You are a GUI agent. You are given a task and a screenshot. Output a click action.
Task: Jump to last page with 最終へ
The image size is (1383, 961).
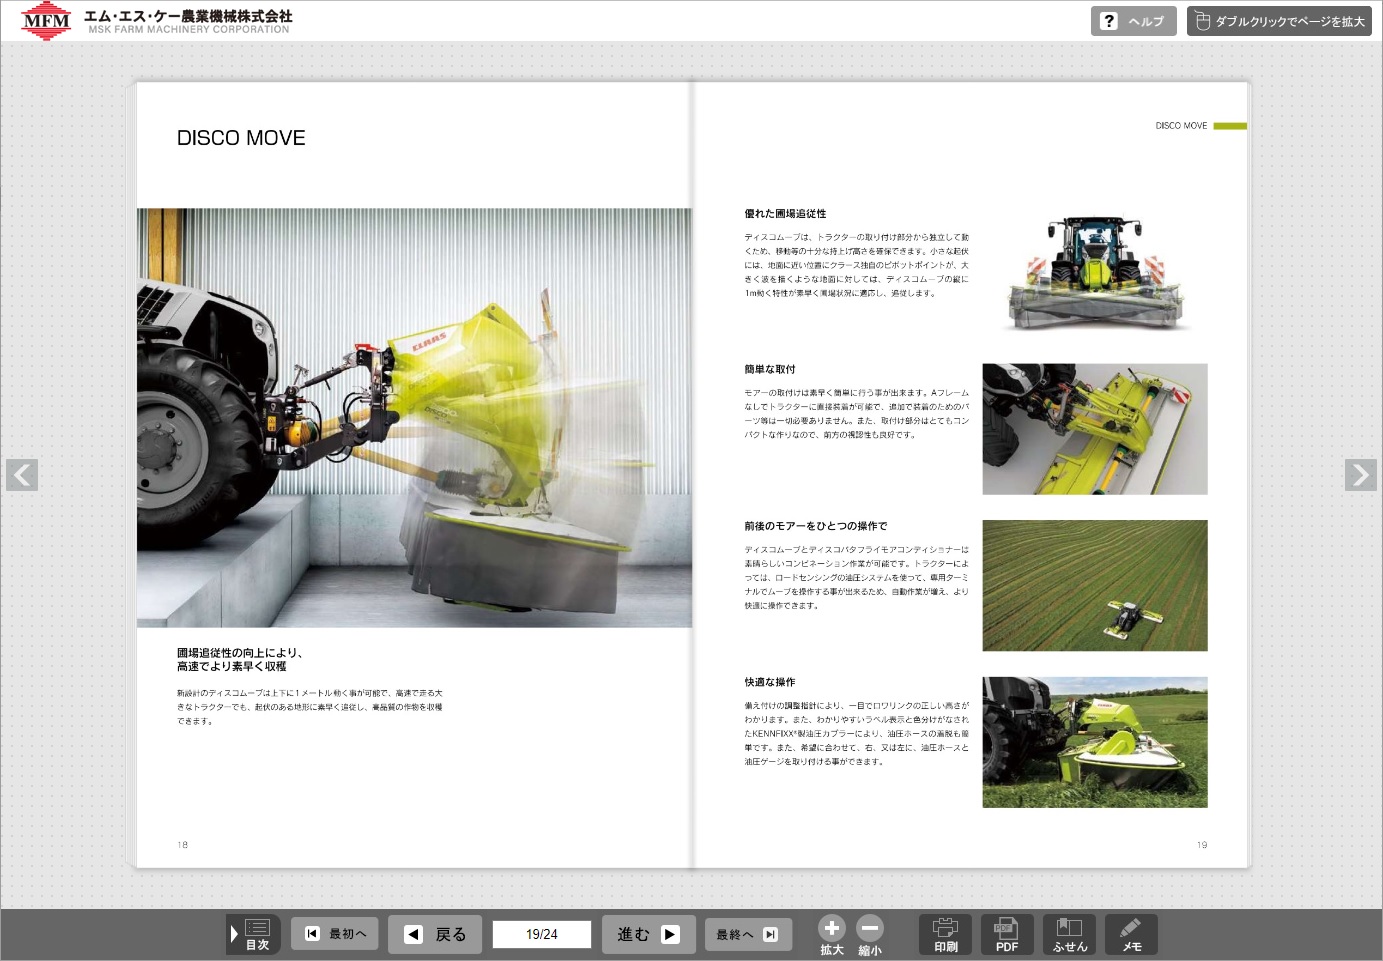click(748, 934)
